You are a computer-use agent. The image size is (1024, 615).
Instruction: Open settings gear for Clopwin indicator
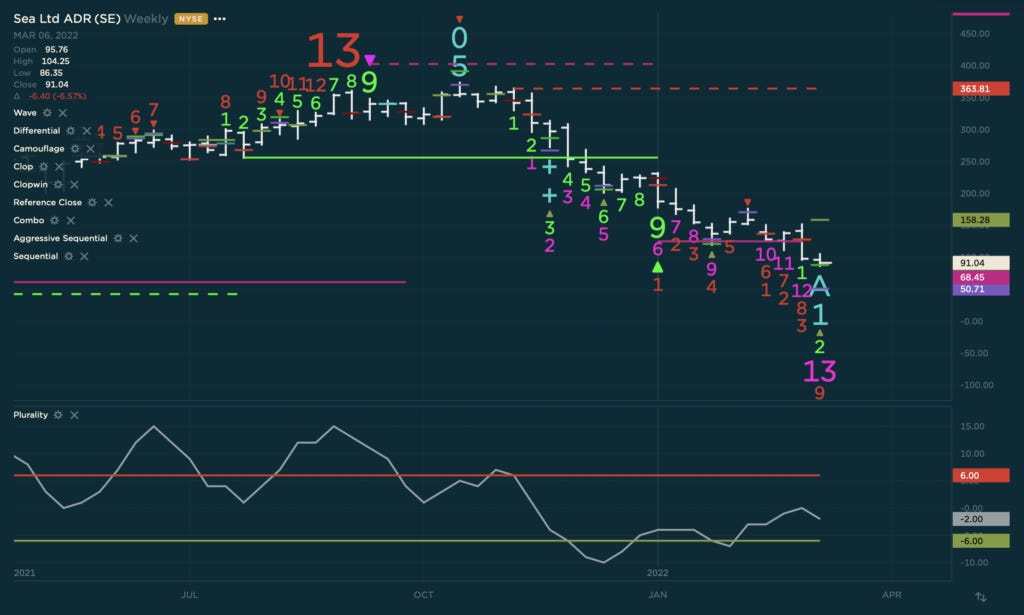pos(58,185)
